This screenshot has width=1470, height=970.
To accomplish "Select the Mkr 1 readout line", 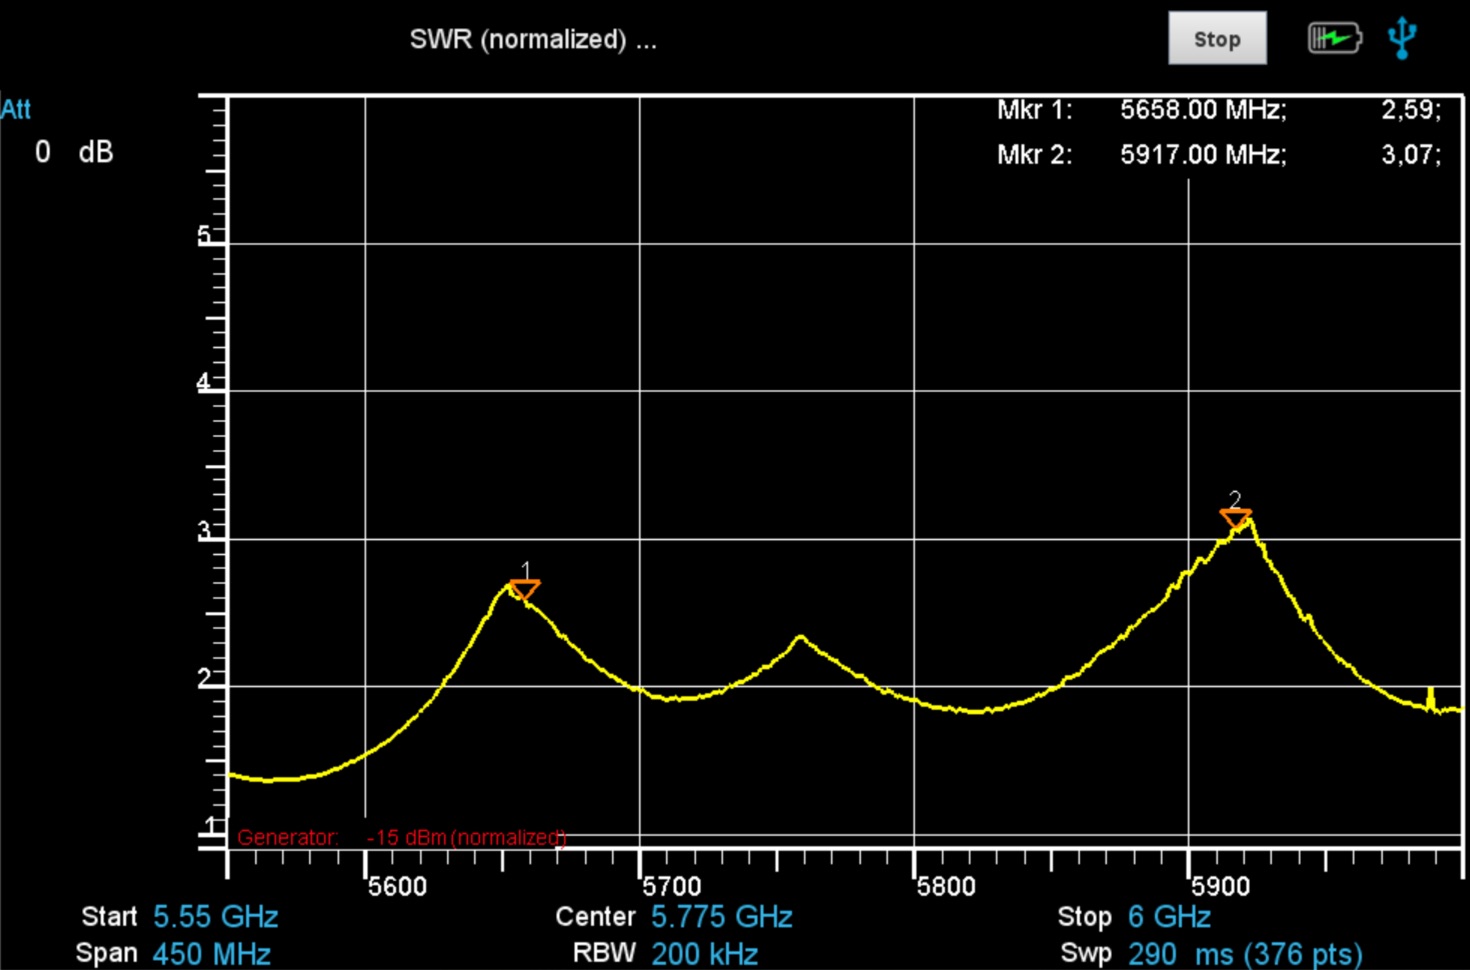I will (1217, 110).
